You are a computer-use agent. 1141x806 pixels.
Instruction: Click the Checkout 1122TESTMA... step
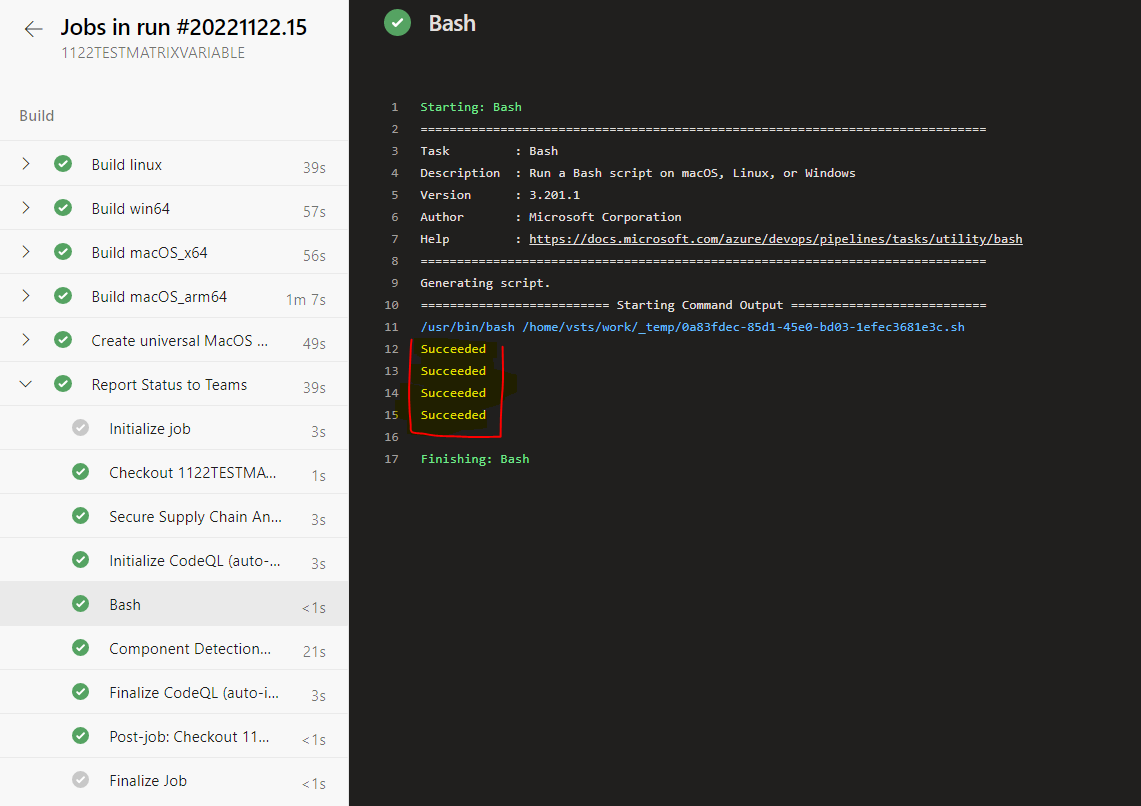[x=192, y=472]
